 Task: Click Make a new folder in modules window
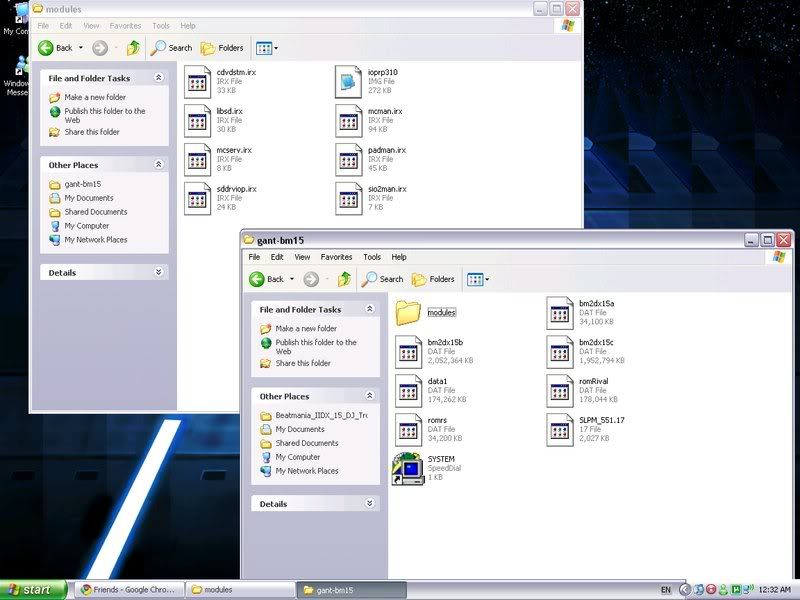(95, 97)
